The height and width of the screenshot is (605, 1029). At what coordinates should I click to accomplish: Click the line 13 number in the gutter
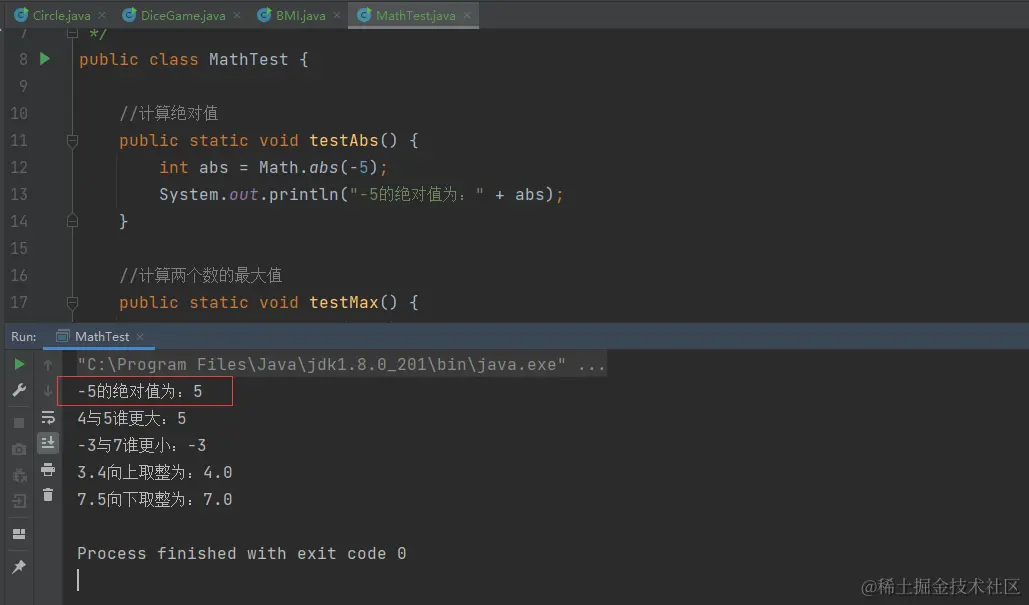point(19,194)
